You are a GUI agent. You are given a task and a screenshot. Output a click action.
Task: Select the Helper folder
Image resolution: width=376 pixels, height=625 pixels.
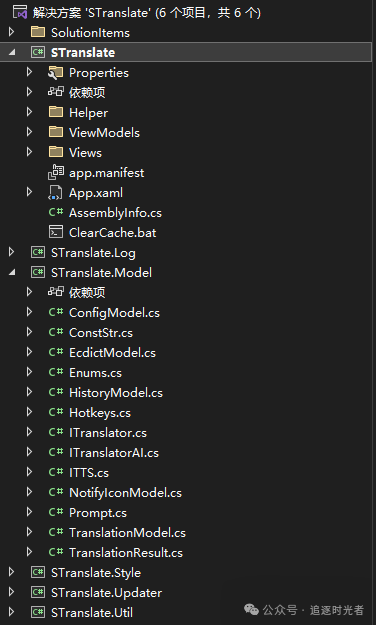[88, 112]
